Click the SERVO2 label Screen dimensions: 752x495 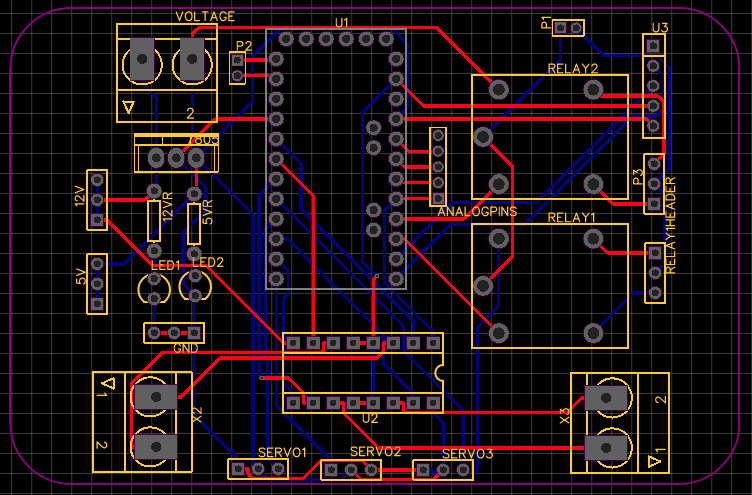[x=375, y=451]
